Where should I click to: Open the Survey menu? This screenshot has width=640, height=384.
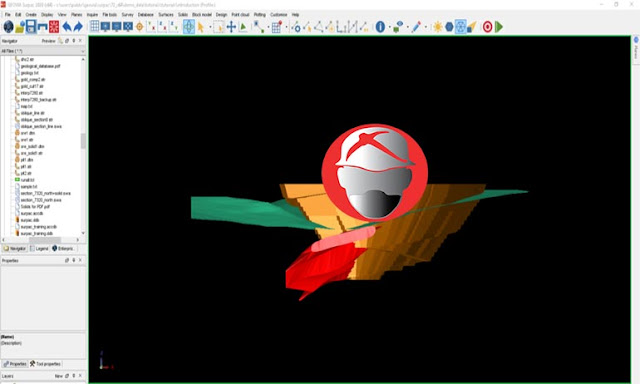click(x=127, y=15)
